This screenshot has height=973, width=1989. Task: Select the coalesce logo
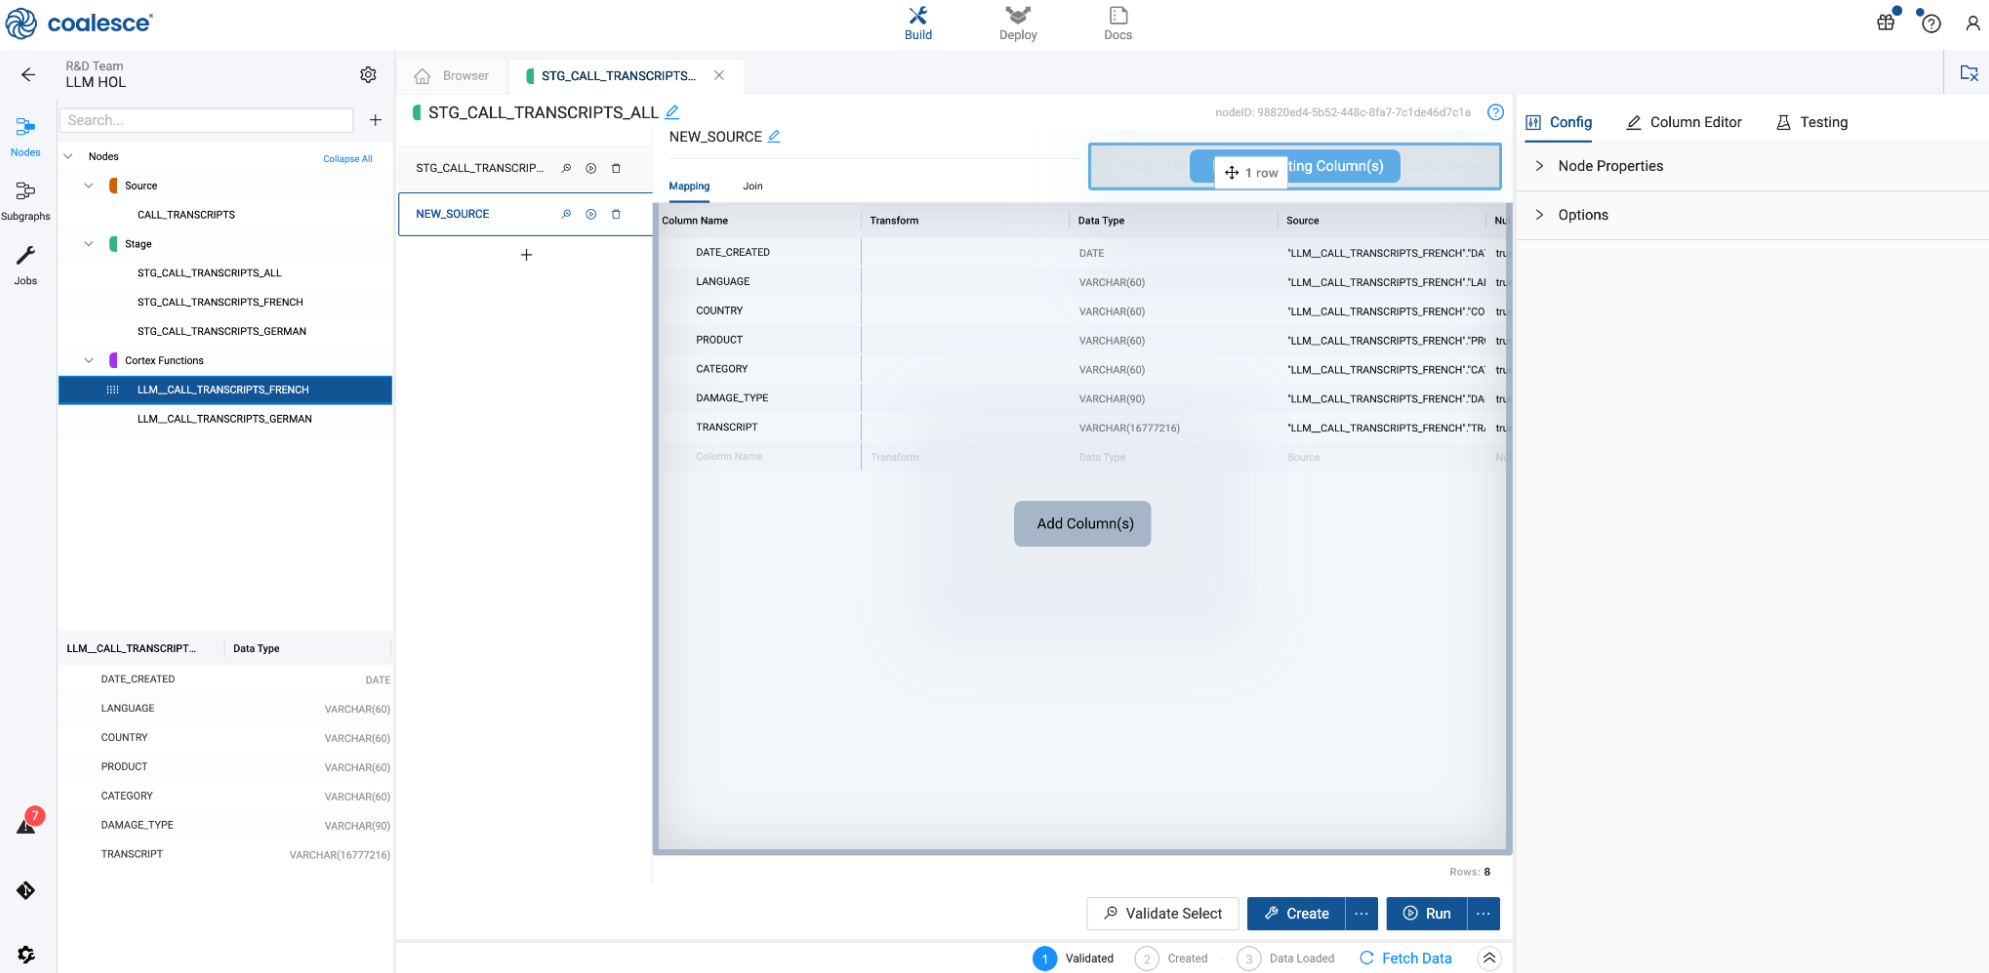coord(79,23)
